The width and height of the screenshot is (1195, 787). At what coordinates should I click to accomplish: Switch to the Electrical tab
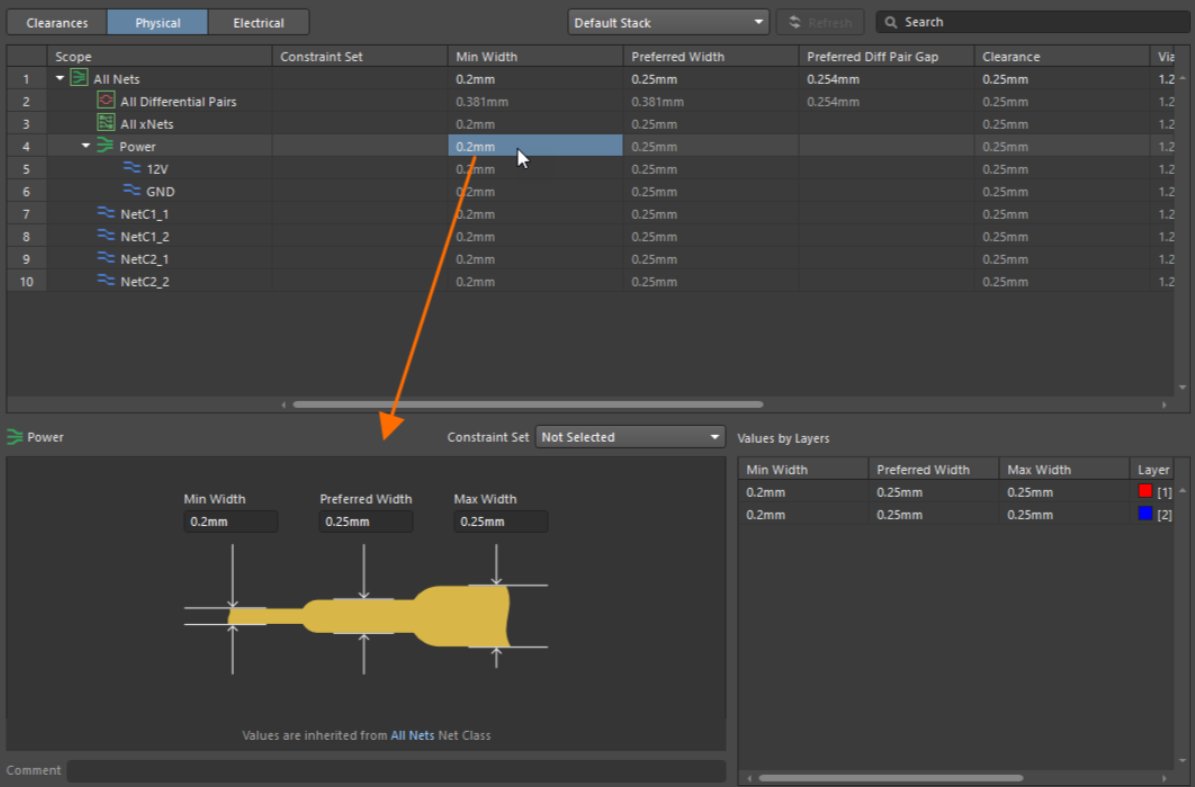258,22
